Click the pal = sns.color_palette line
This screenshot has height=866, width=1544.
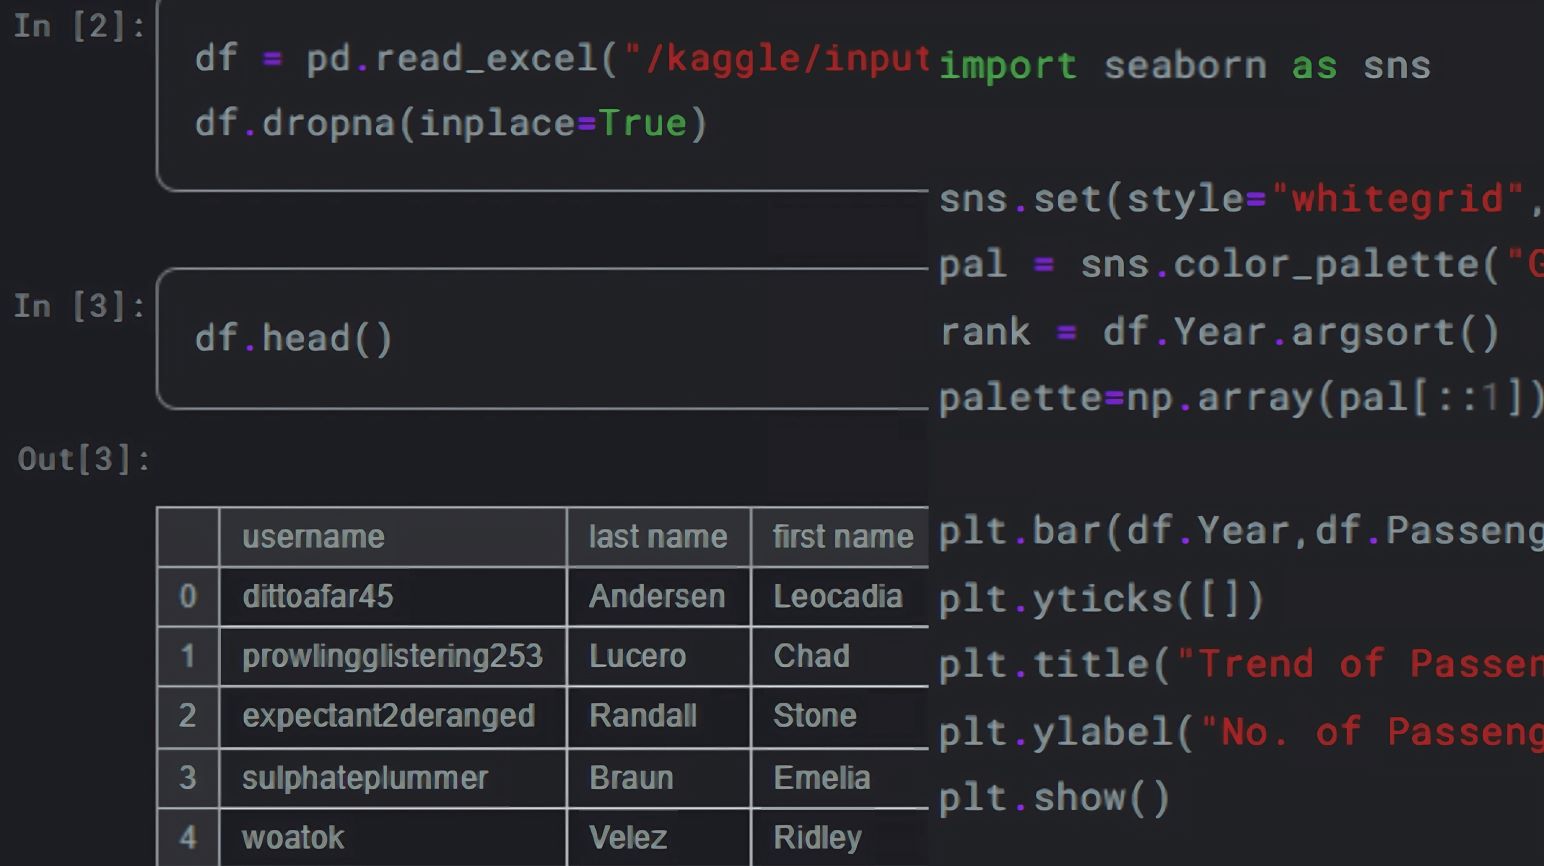point(1240,264)
